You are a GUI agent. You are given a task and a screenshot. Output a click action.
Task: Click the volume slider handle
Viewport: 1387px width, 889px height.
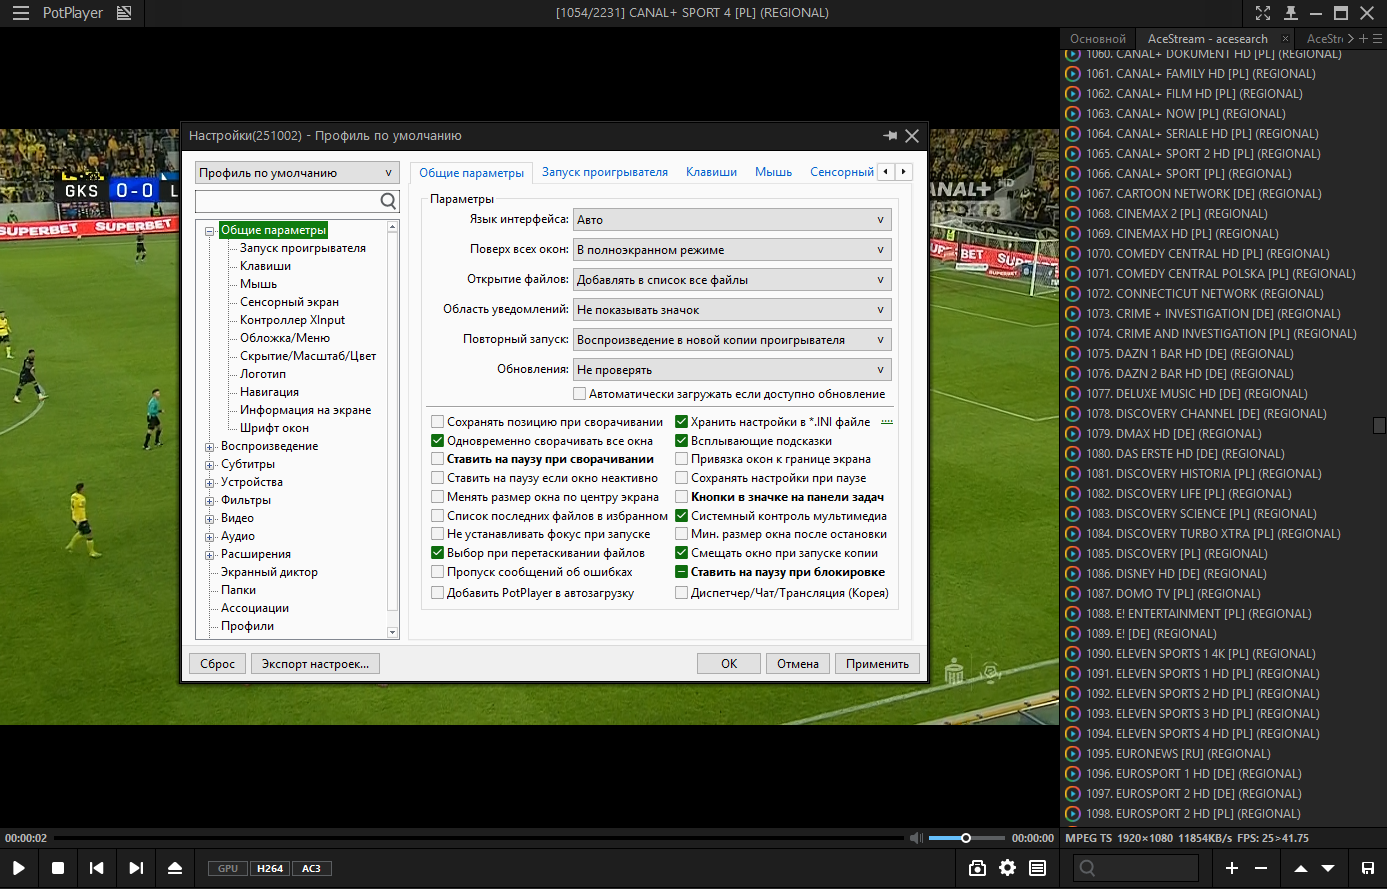click(x=966, y=838)
